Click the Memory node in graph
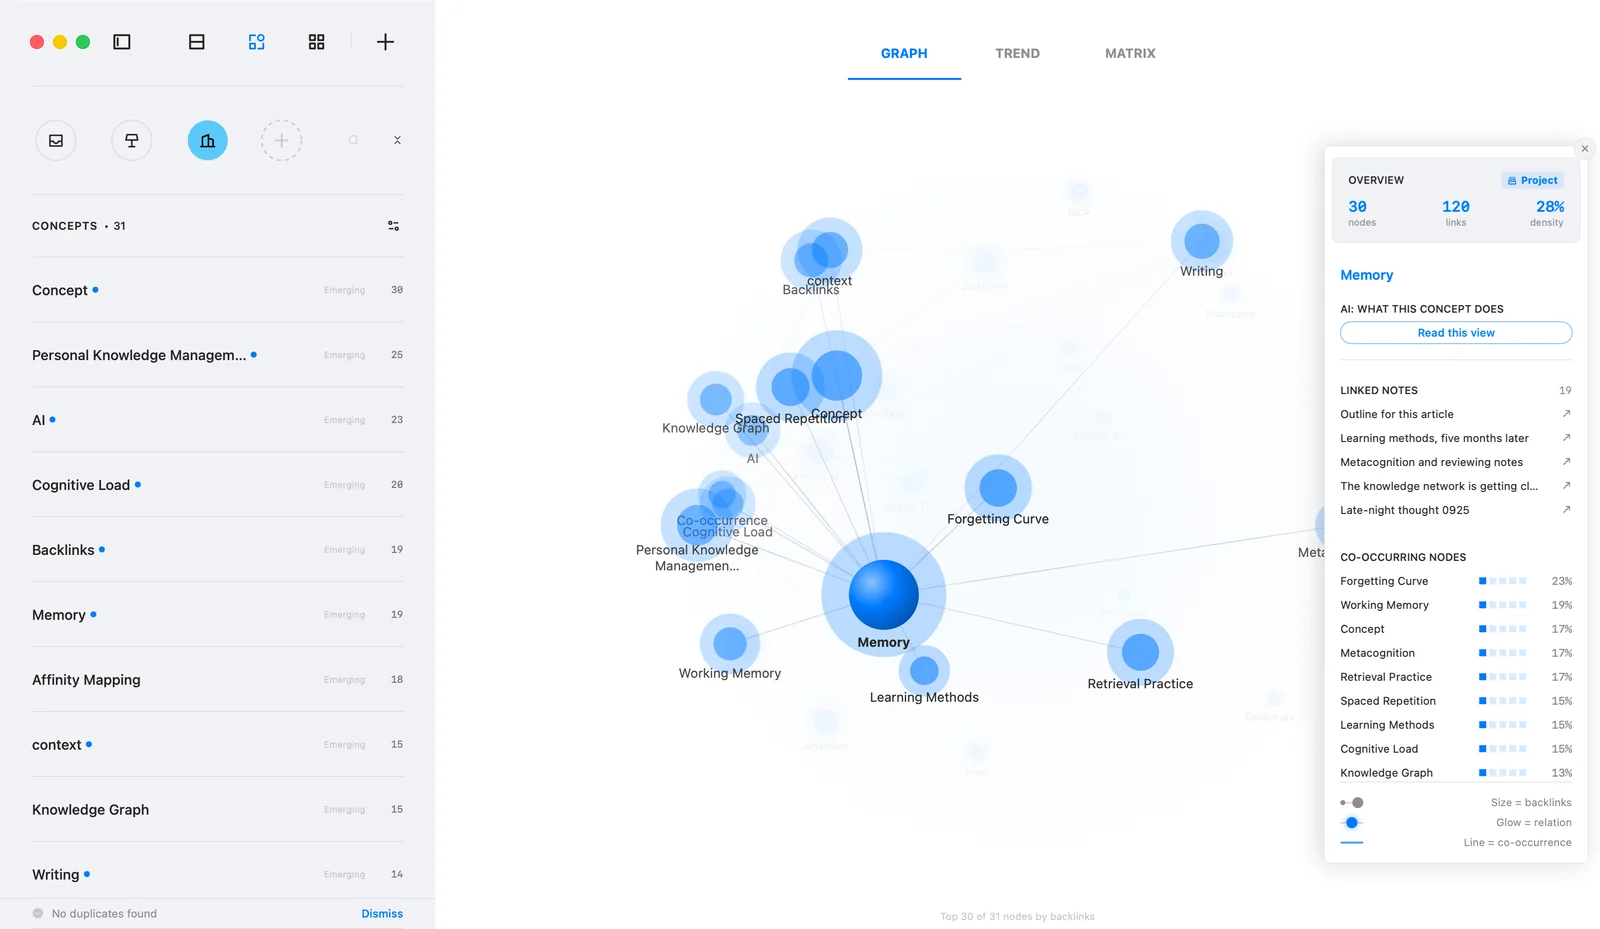Screen dimensions: 1600x929 (883, 594)
